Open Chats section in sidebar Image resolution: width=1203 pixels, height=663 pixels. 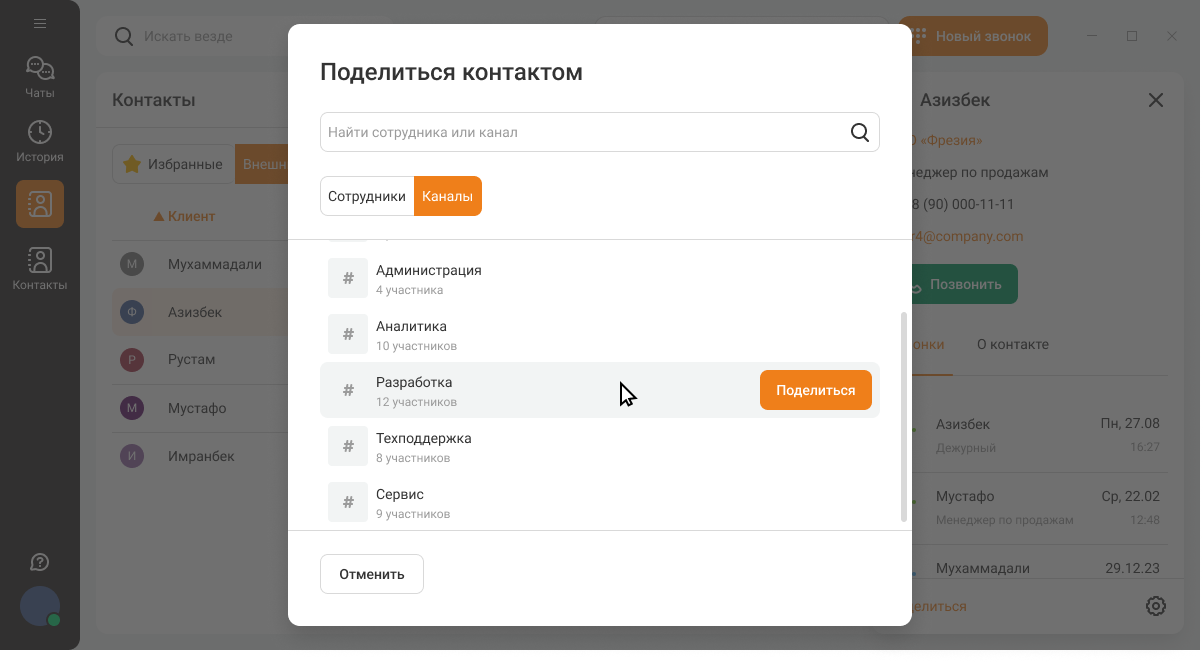point(40,77)
